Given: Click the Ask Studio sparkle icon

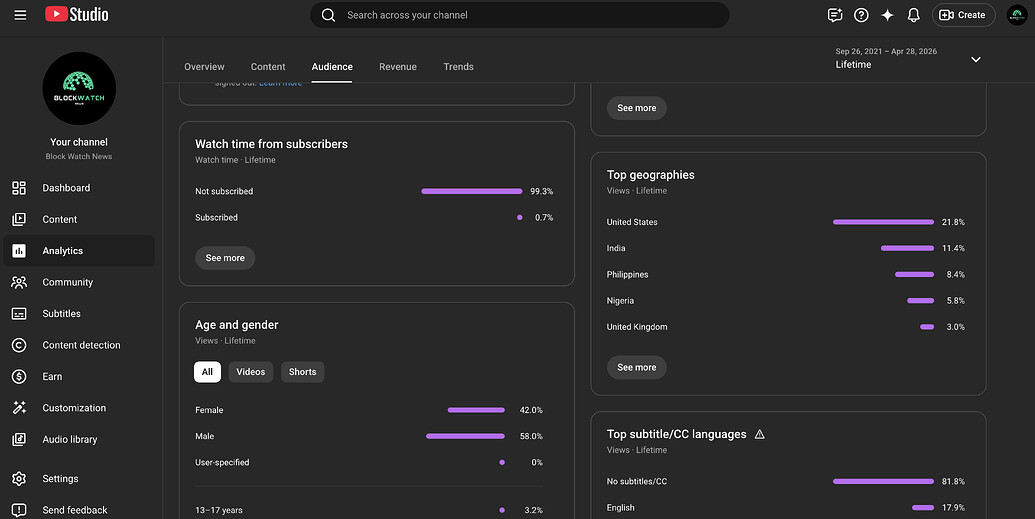Looking at the screenshot, I should pos(888,15).
